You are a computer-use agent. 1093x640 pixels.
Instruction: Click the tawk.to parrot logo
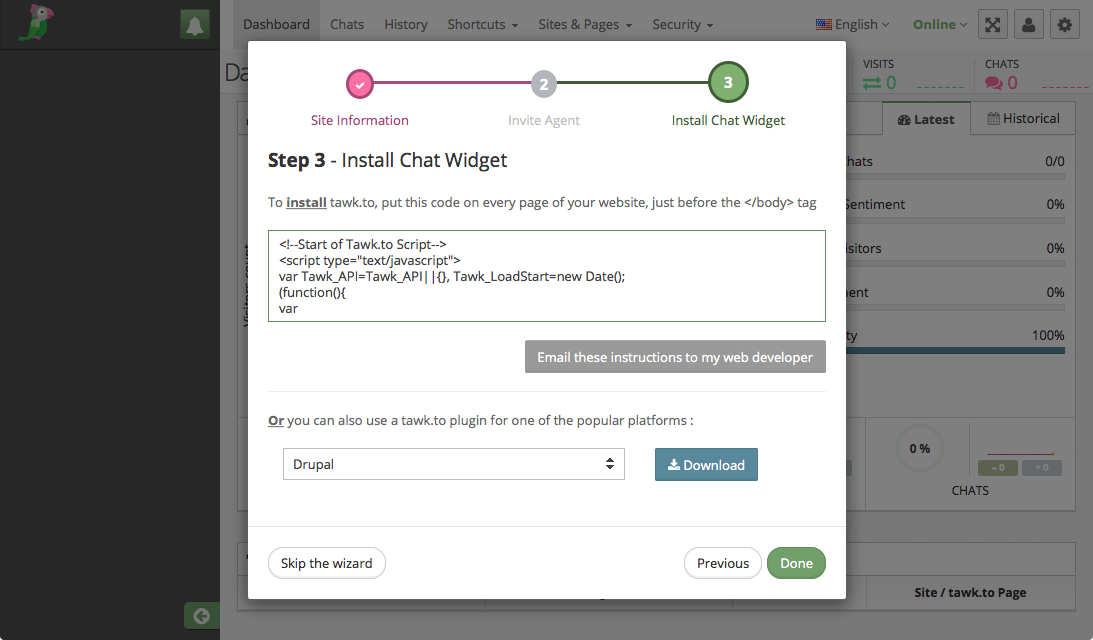[36, 23]
